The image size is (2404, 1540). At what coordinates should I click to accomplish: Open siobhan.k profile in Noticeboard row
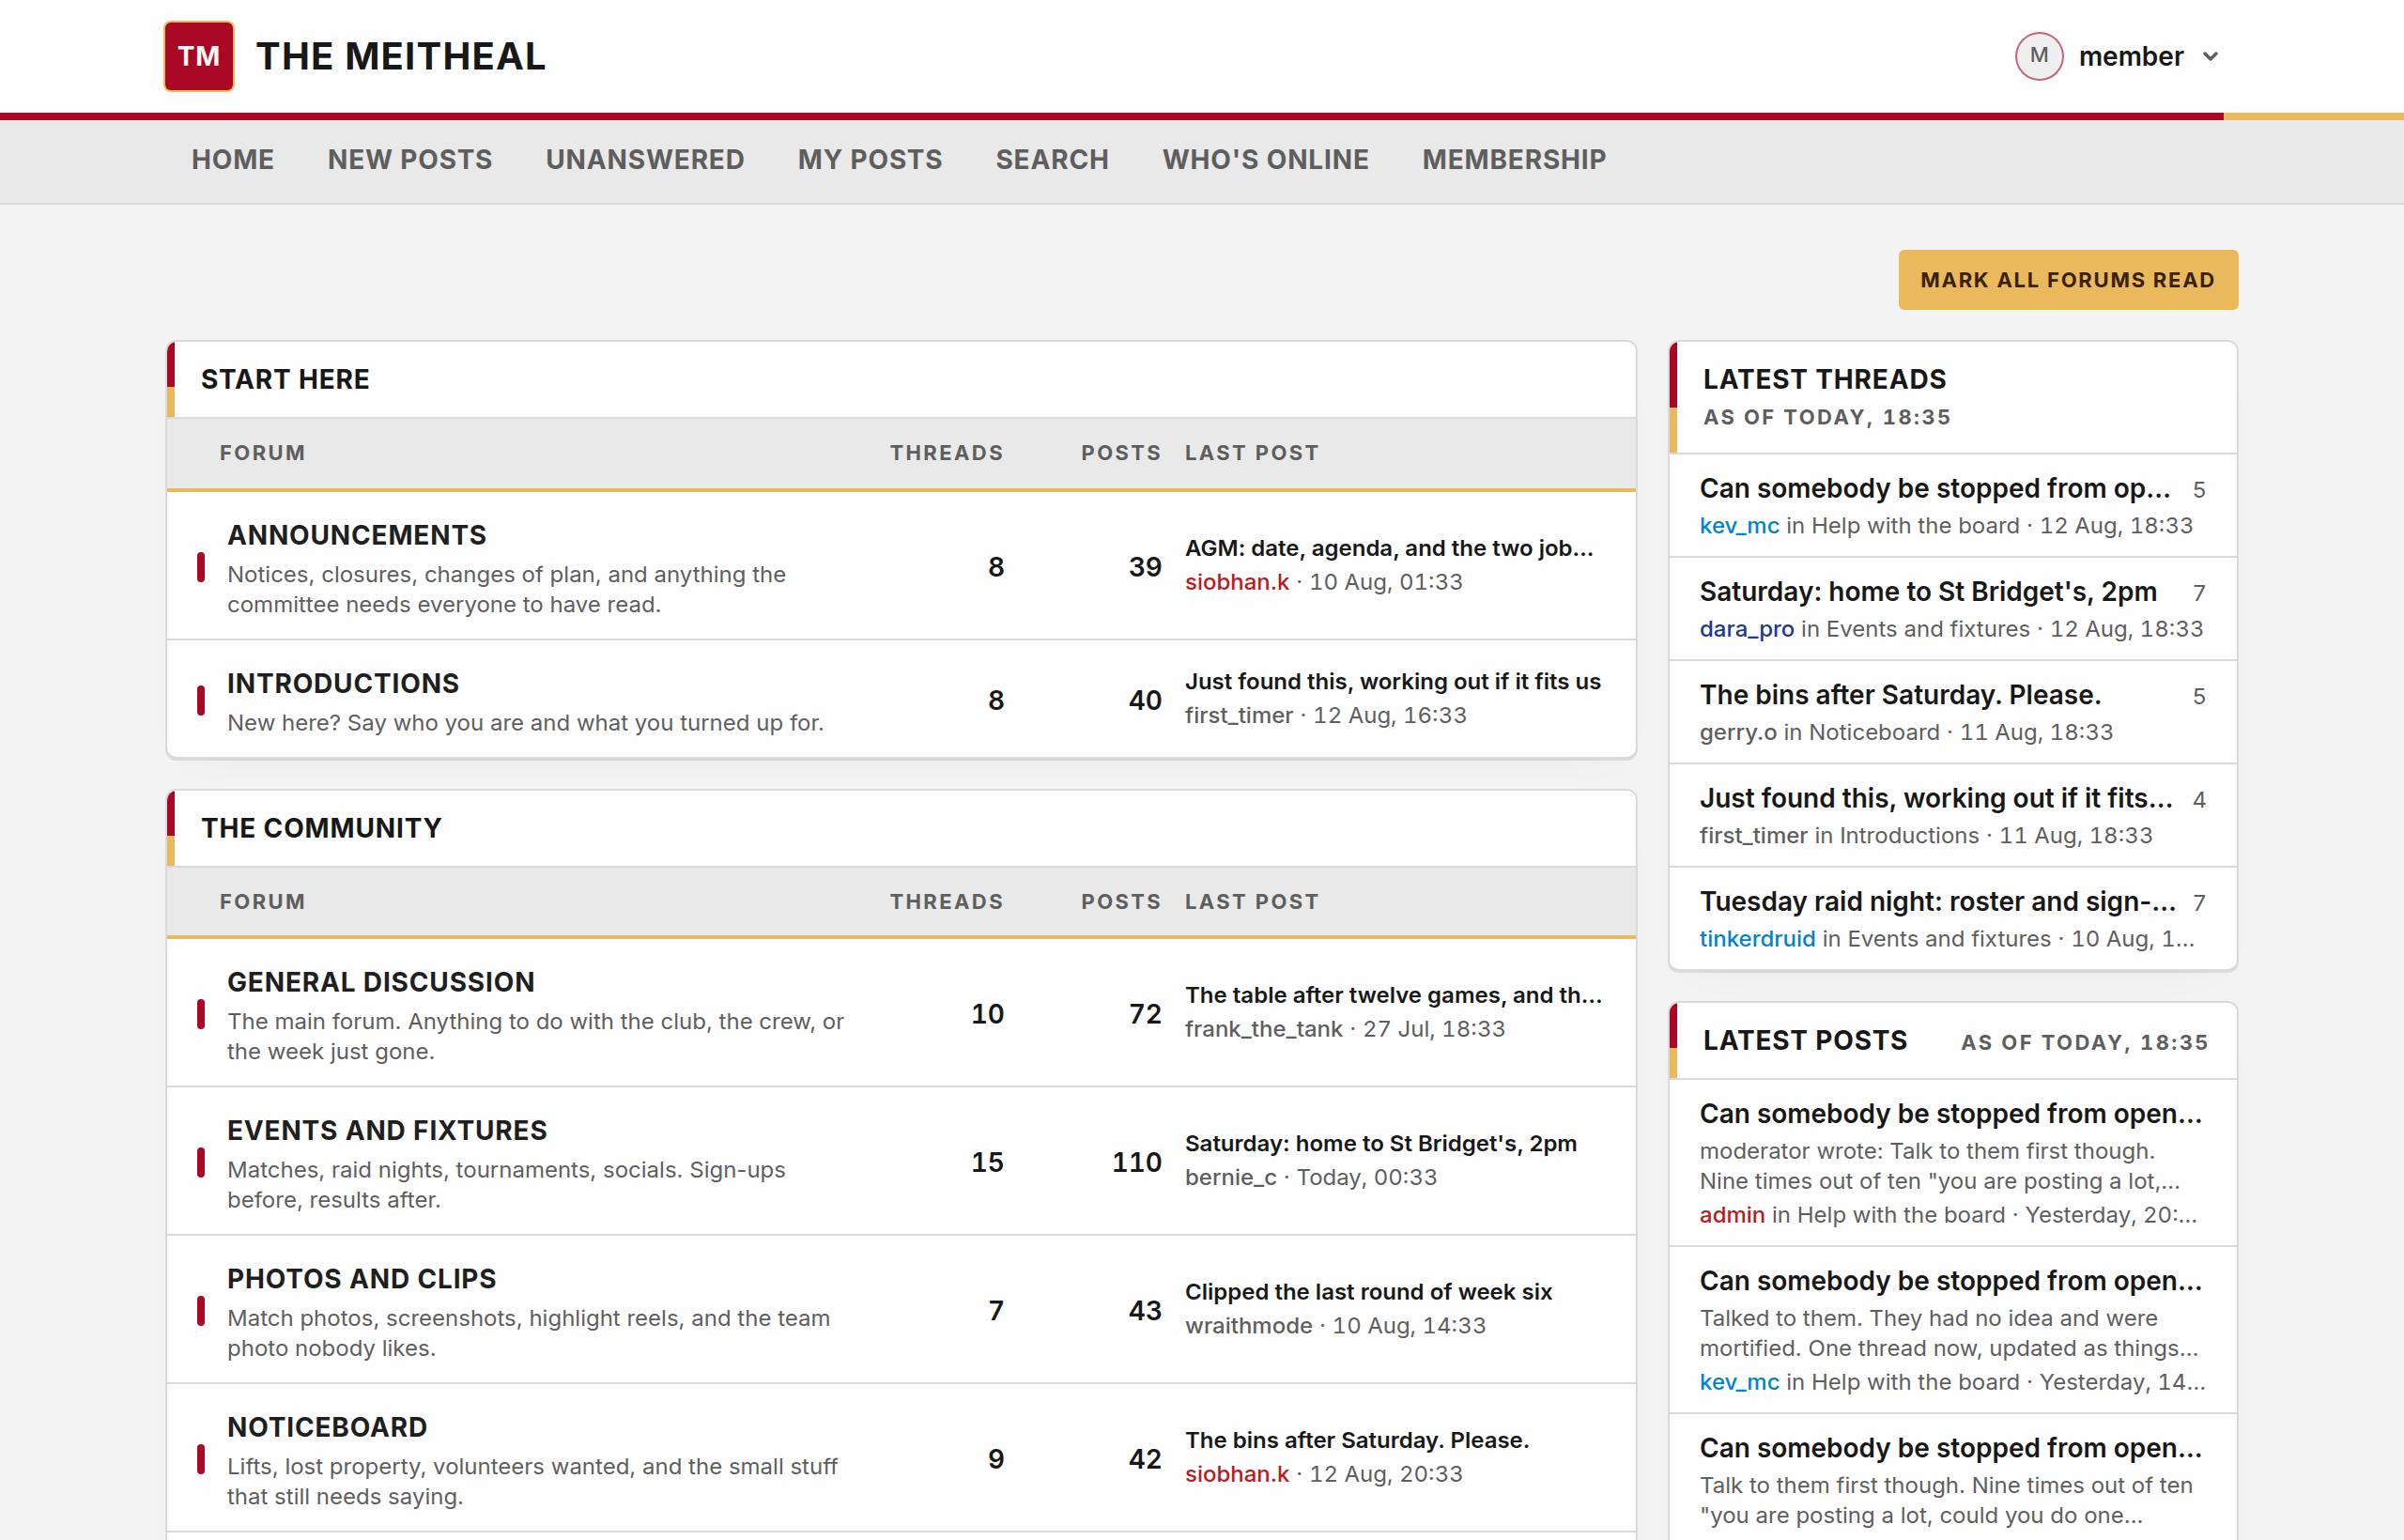click(x=1237, y=1474)
